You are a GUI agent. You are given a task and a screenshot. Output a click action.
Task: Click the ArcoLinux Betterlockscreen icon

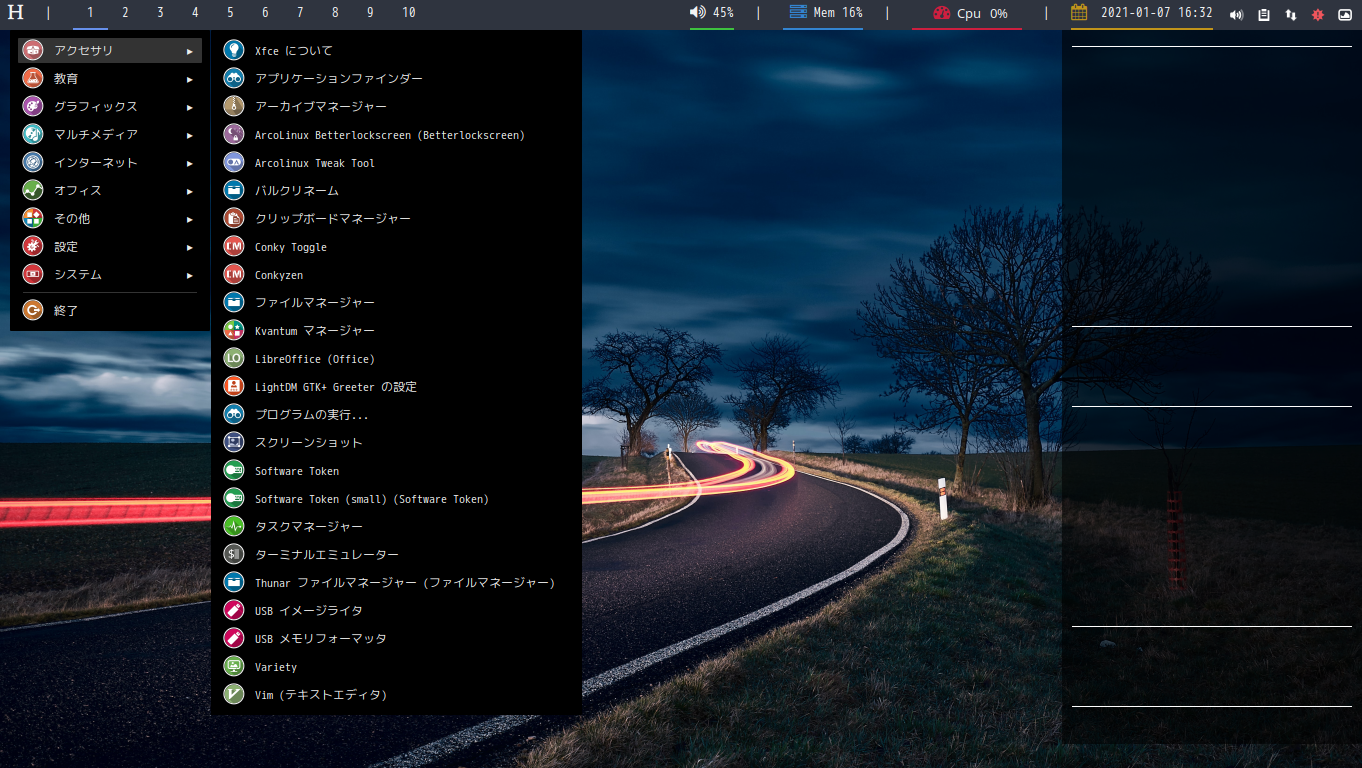click(x=233, y=134)
